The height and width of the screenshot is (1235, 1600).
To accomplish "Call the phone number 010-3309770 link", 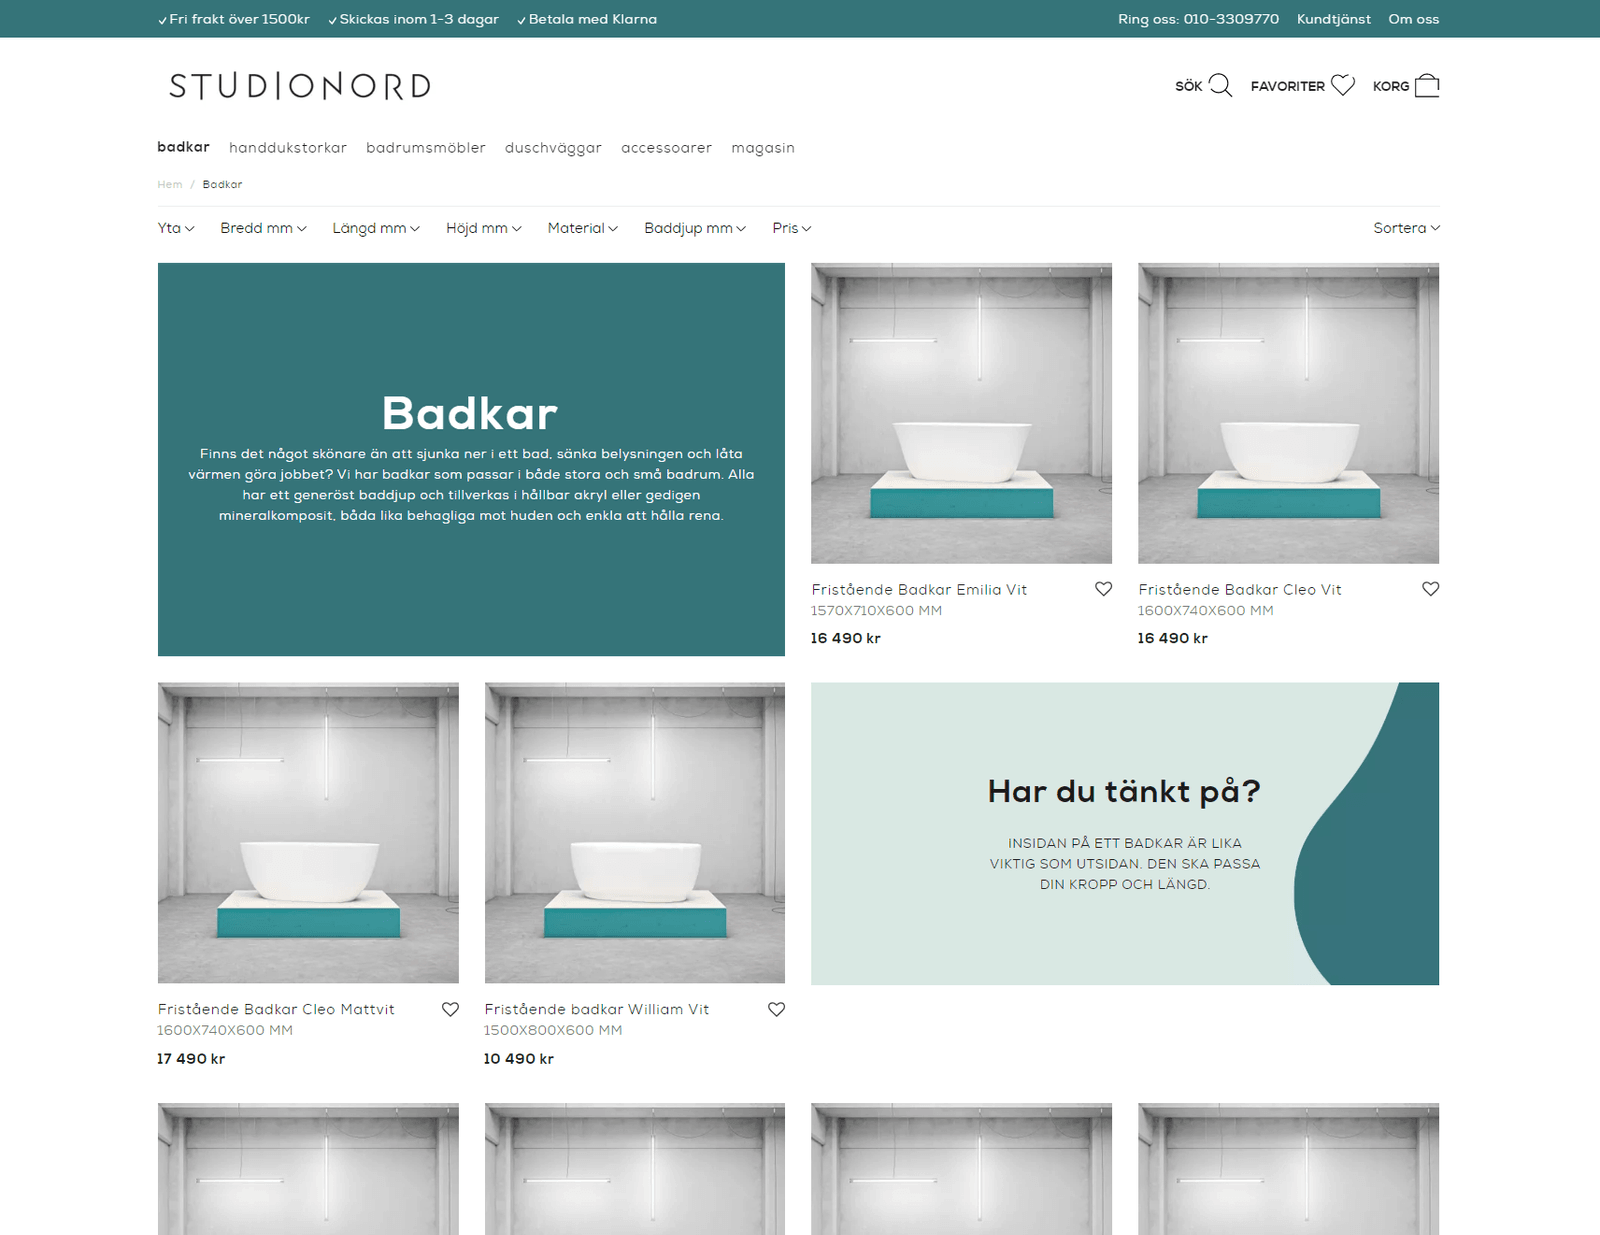I will point(1198,19).
